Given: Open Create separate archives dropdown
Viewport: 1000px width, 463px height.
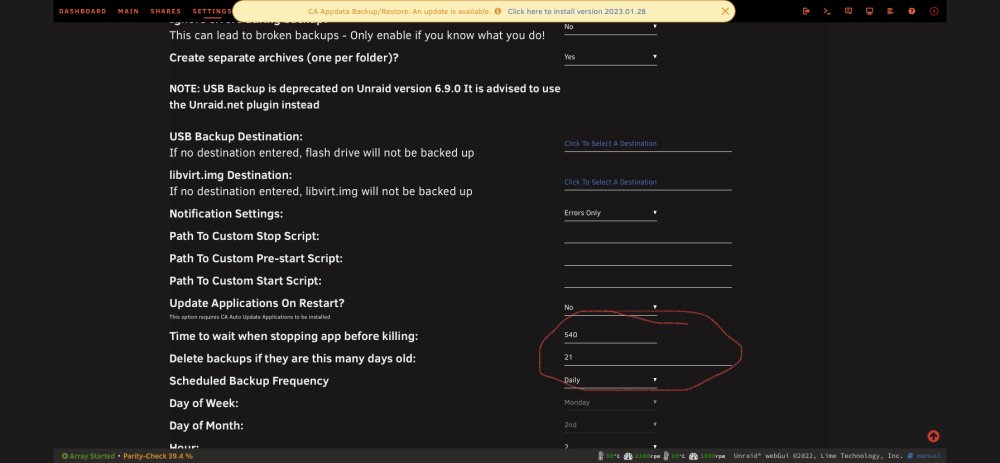Looking at the screenshot, I should tap(610, 57).
